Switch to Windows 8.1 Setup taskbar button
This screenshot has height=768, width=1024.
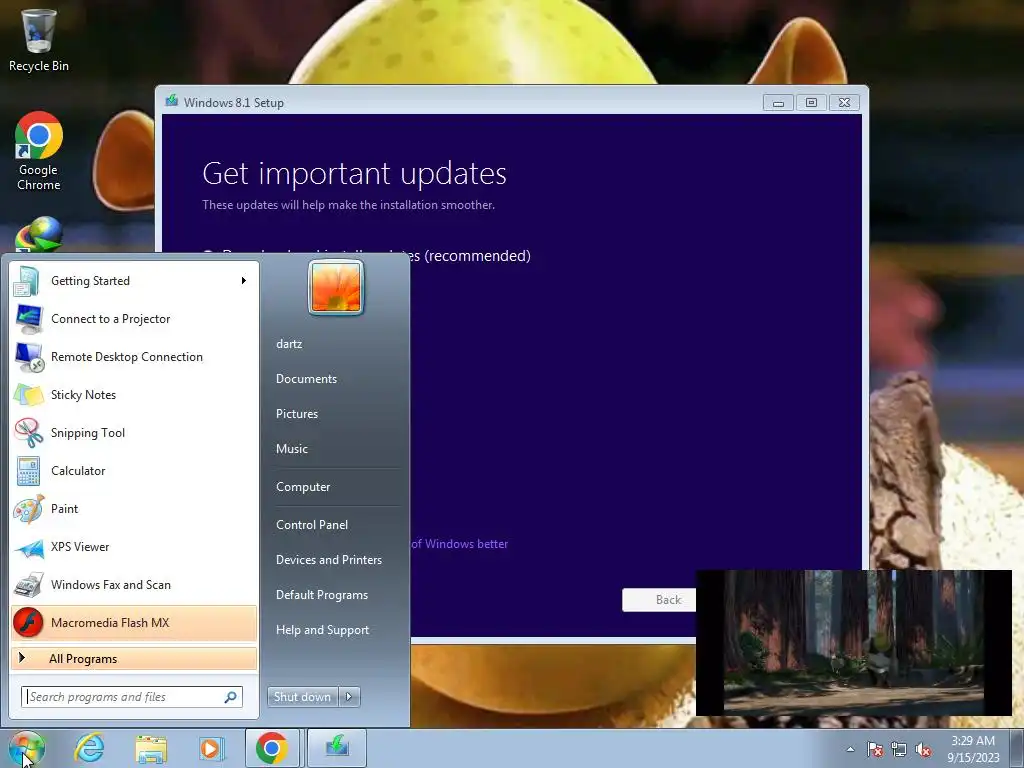coord(336,748)
